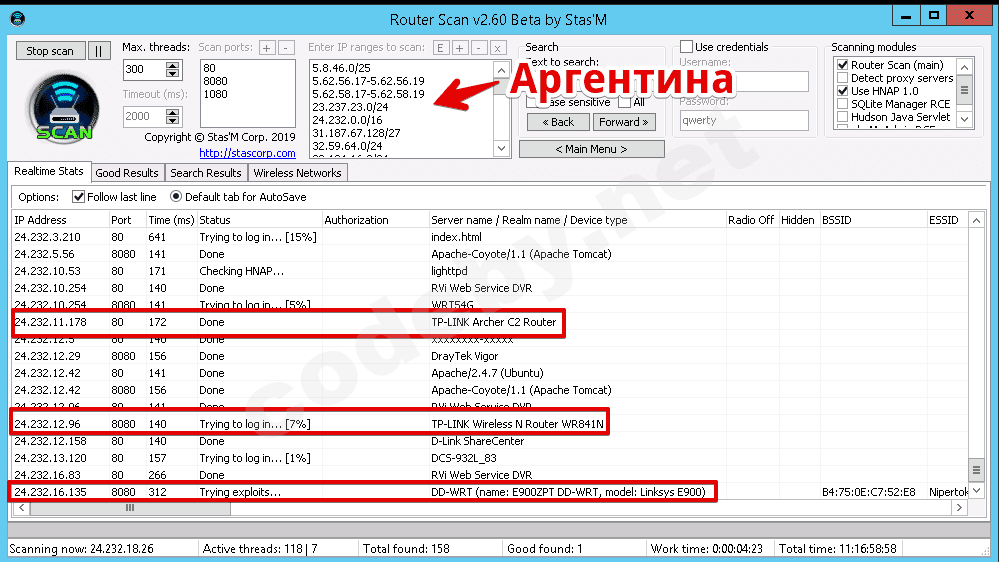Increase Max threads value with up arrow

point(172,65)
